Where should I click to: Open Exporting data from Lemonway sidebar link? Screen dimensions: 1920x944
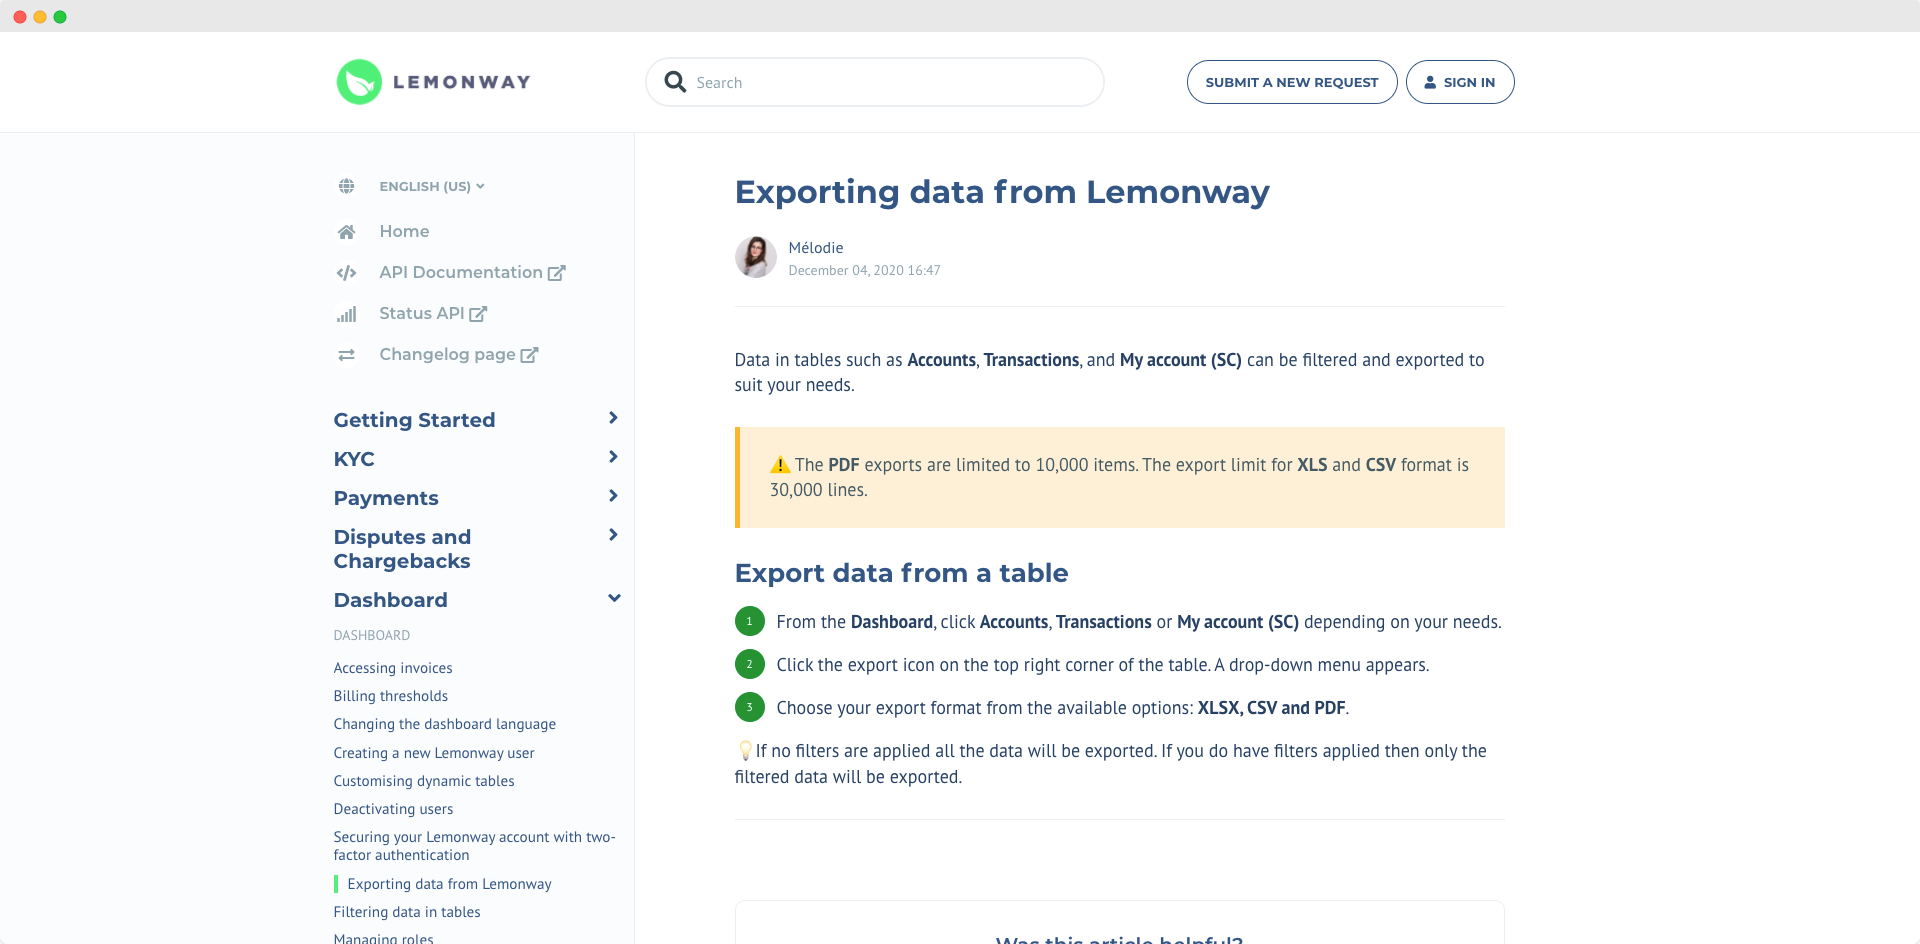click(449, 884)
